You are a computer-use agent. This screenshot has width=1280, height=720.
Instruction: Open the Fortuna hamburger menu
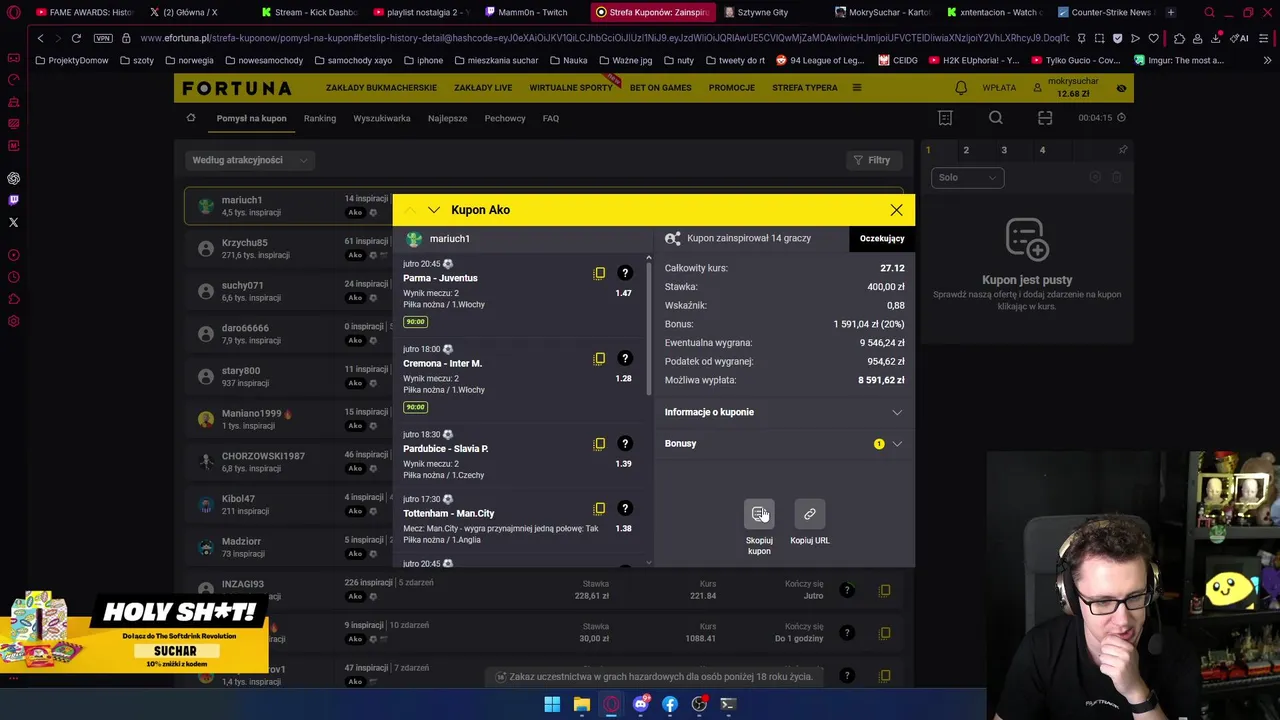coord(857,88)
